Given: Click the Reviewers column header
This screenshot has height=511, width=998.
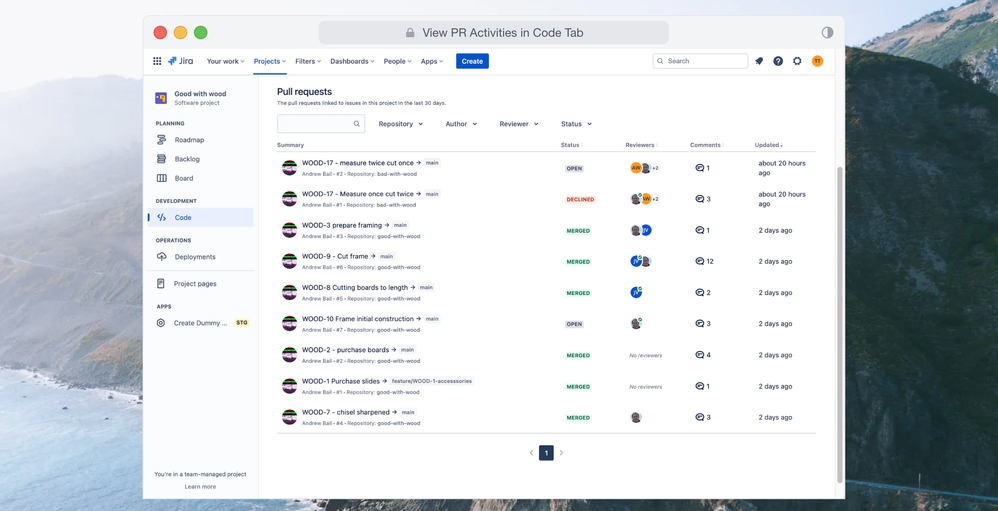Looking at the screenshot, I should [x=641, y=145].
